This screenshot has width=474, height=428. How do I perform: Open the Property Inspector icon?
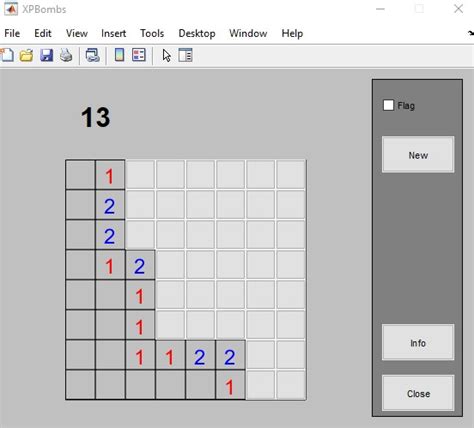point(185,55)
